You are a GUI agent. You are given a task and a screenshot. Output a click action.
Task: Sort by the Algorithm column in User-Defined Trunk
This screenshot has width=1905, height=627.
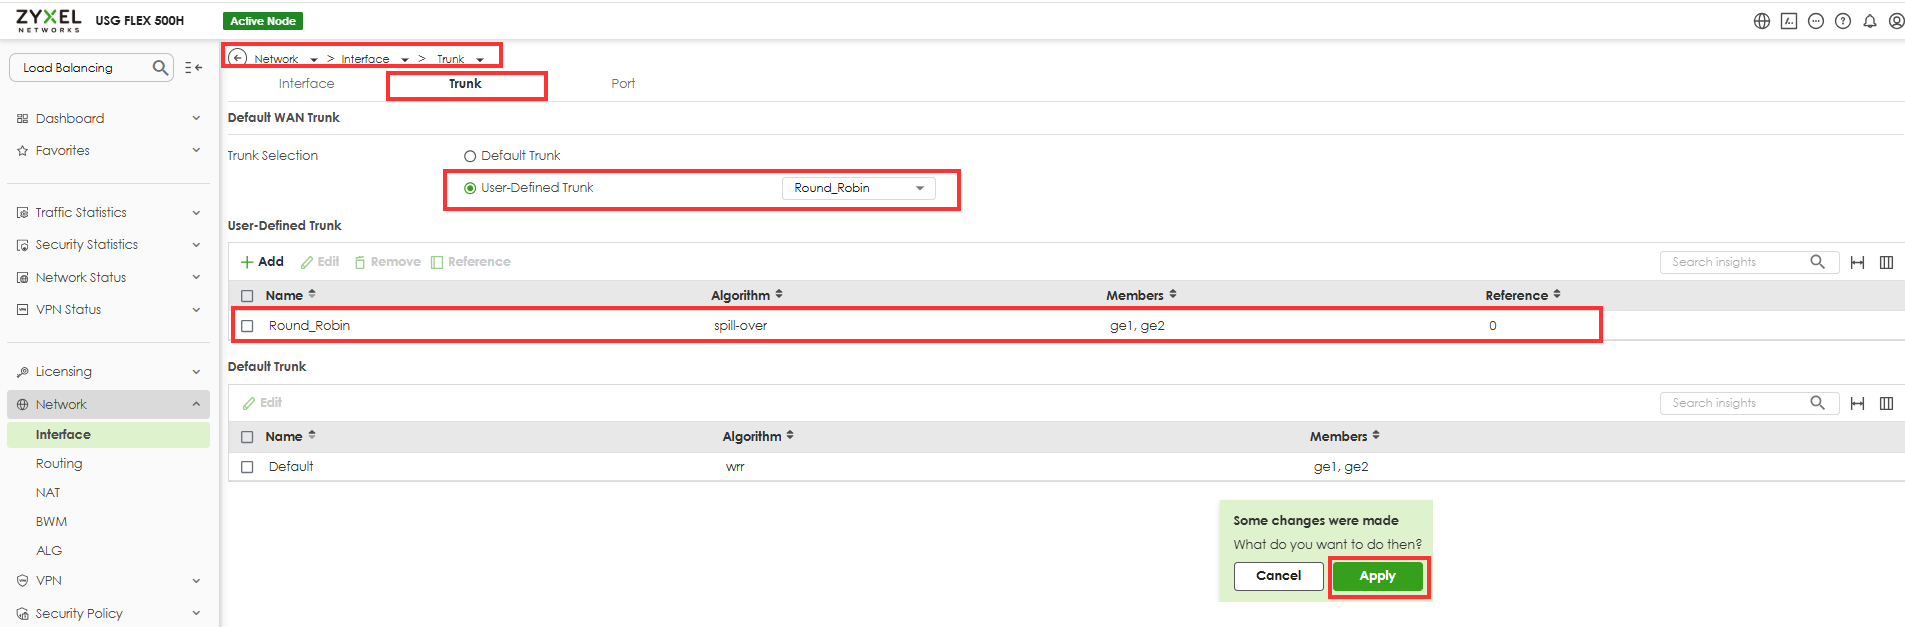coord(746,295)
